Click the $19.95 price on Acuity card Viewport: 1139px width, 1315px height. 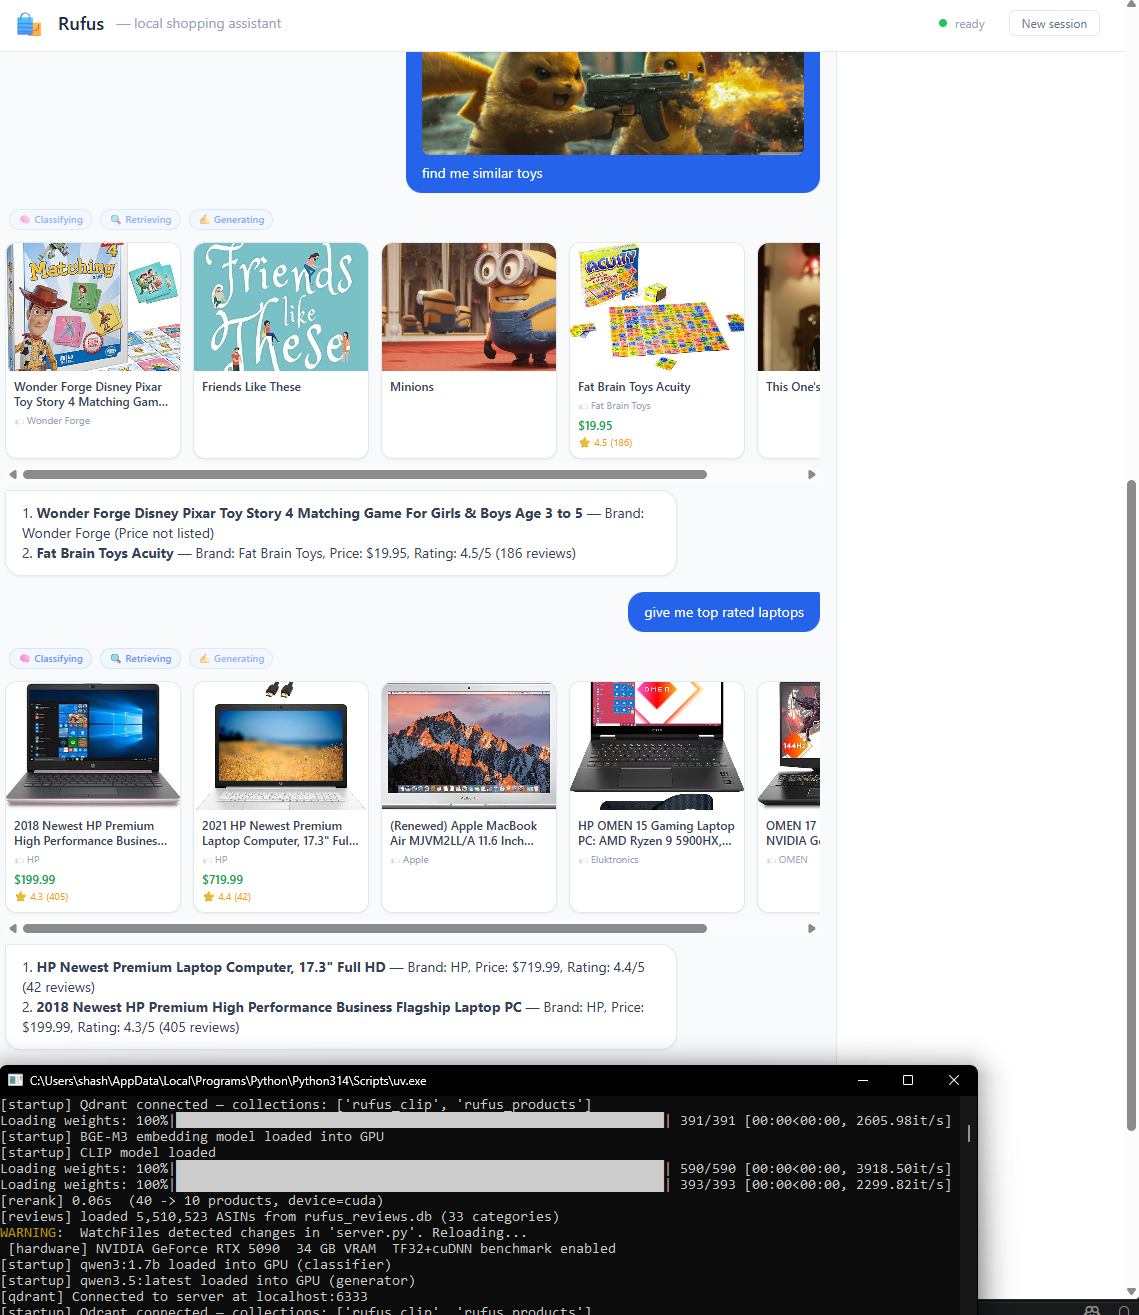[595, 425]
